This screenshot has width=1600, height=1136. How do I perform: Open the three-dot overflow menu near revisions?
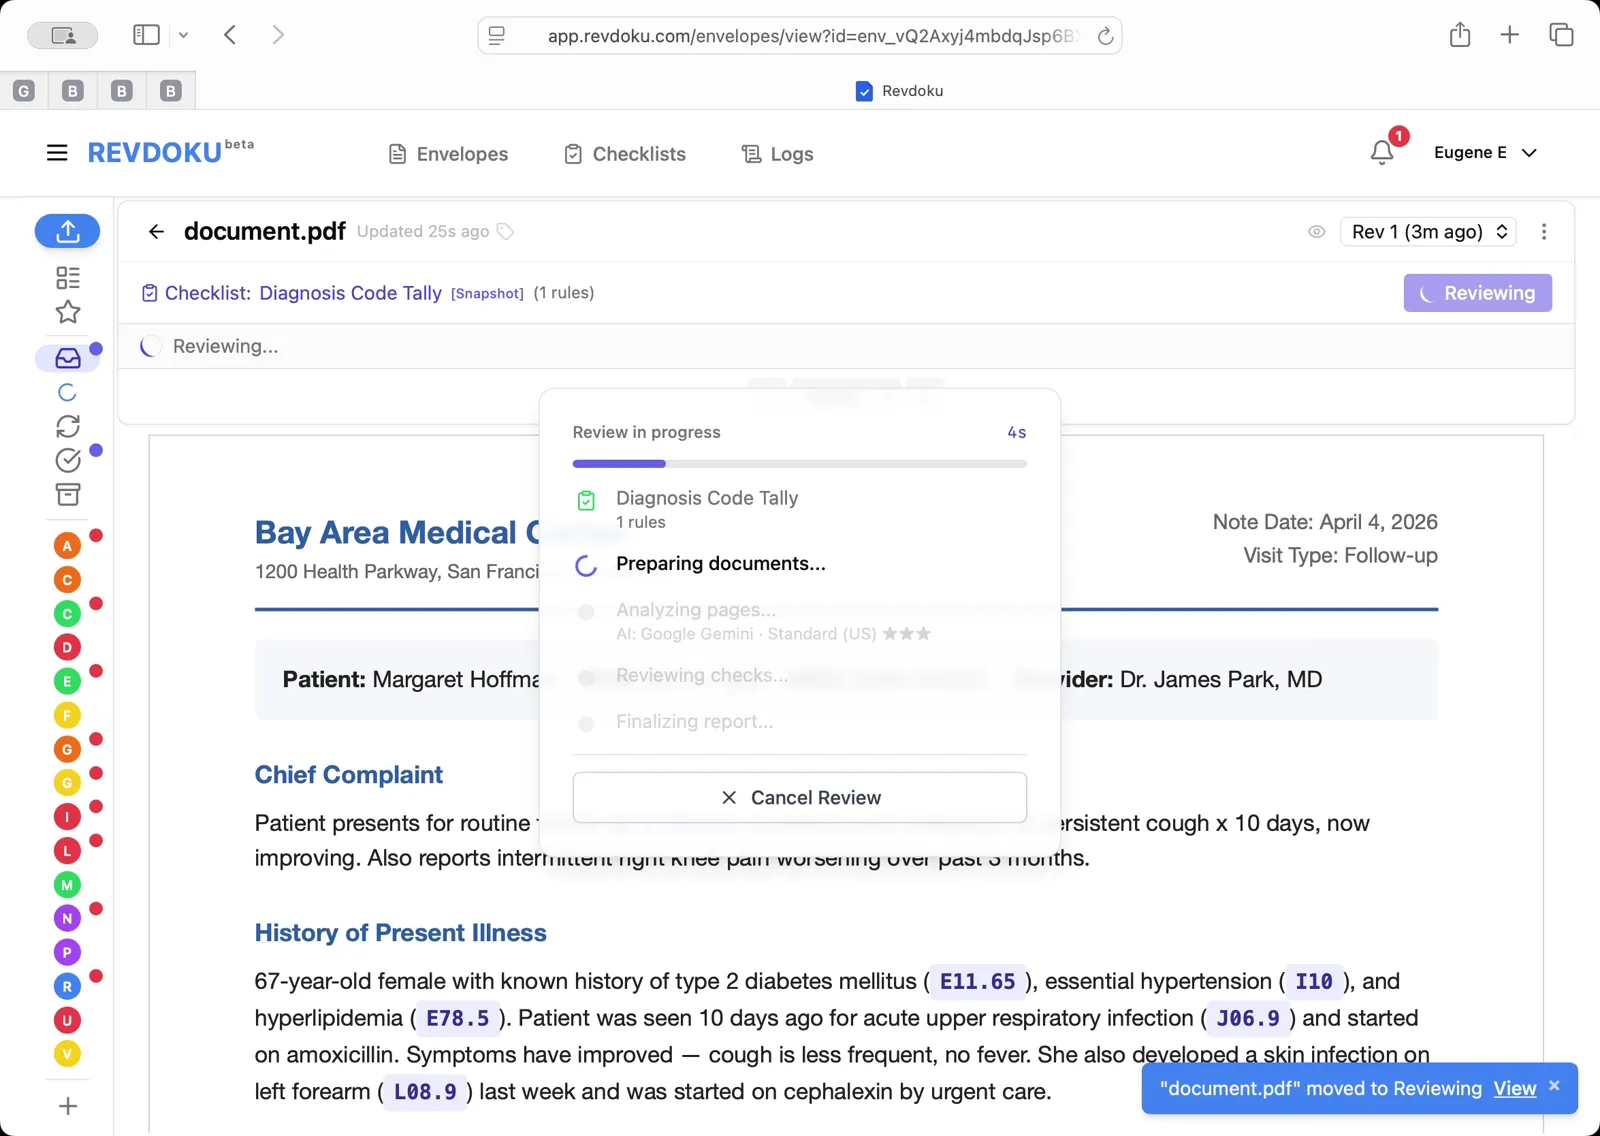pos(1544,231)
